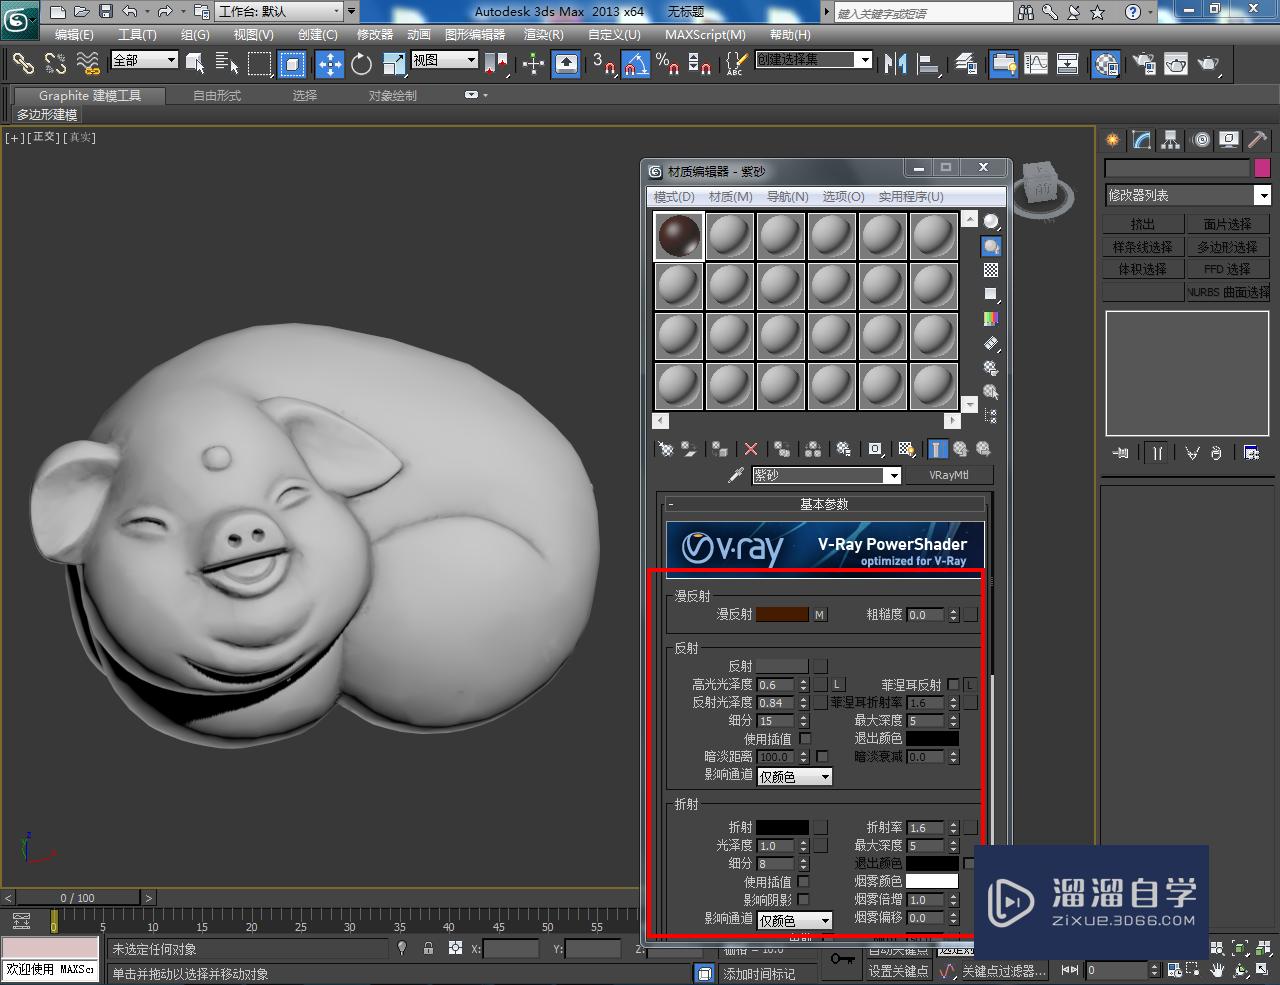Open the Modify panel tab icon

(x=1141, y=140)
